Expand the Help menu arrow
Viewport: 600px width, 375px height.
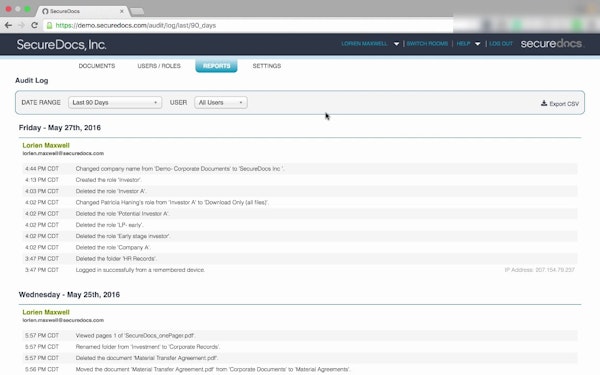(x=478, y=44)
